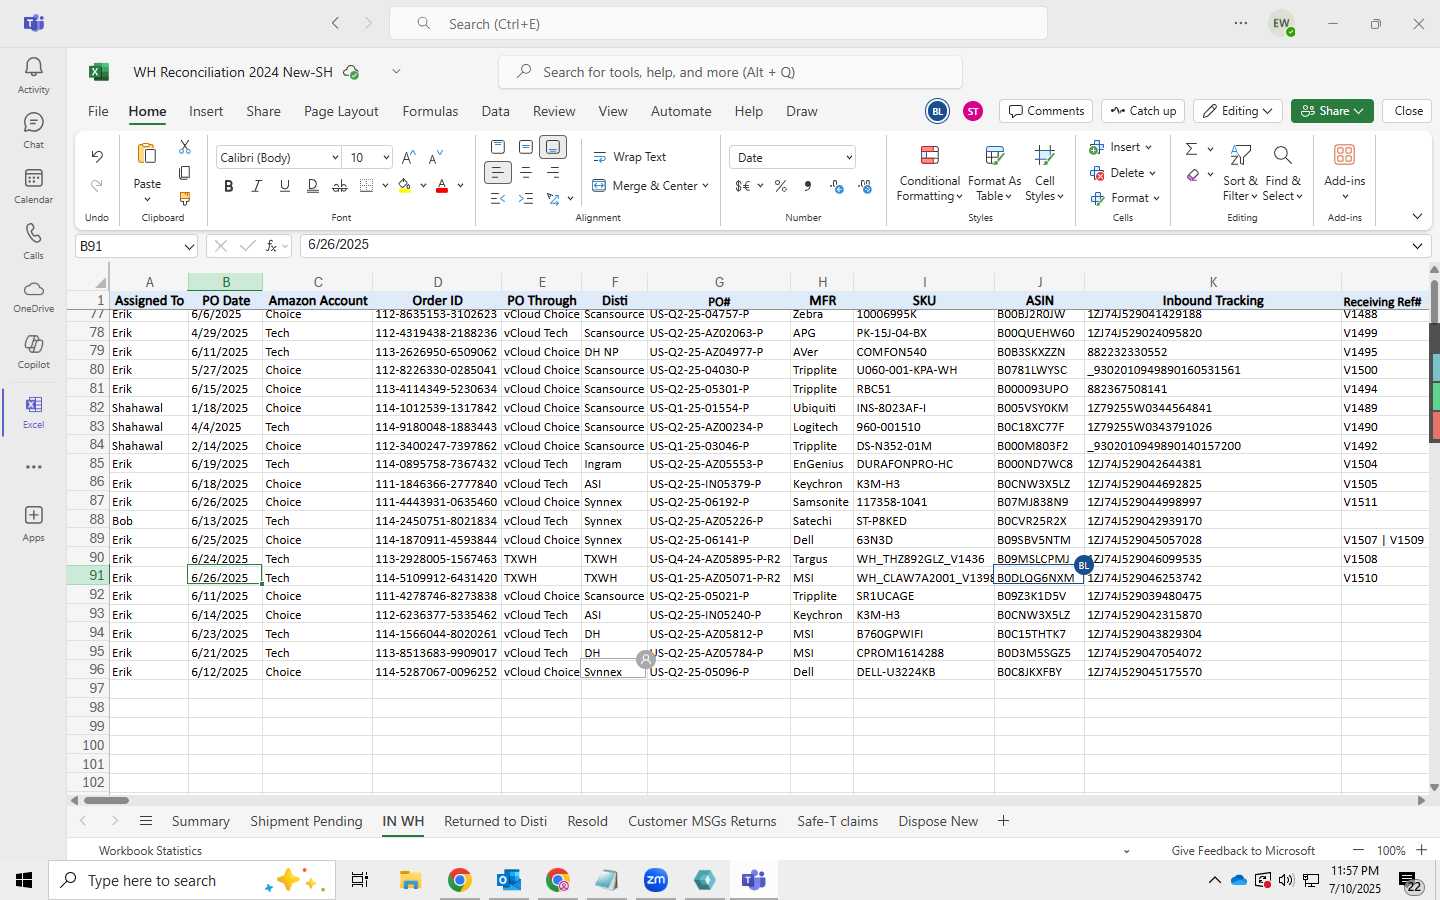Open Apps in the Teams sidebar
This screenshot has height=900, width=1440.
click(33, 523)
